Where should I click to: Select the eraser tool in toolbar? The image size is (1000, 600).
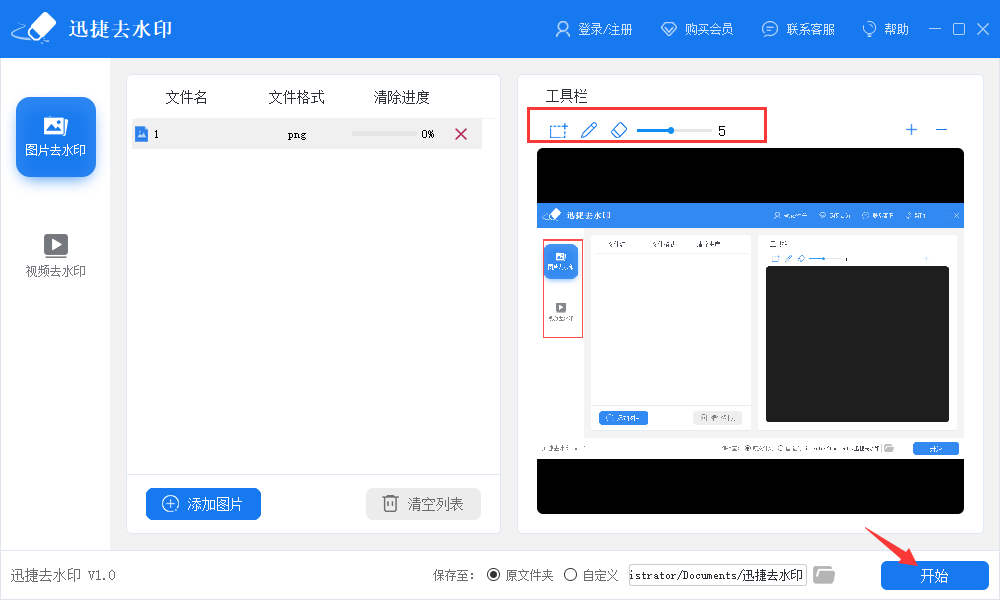tap(619, 130)
